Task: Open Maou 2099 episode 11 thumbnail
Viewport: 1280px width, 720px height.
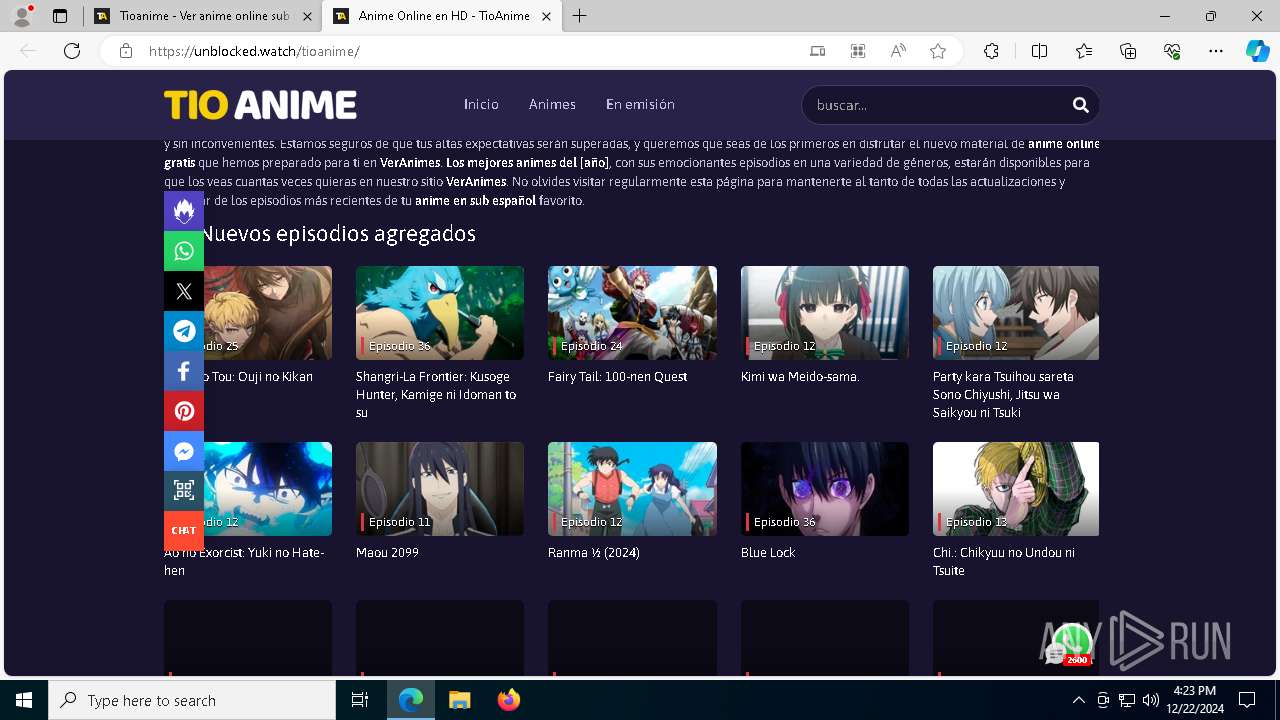Action: (x=440, y=489)
